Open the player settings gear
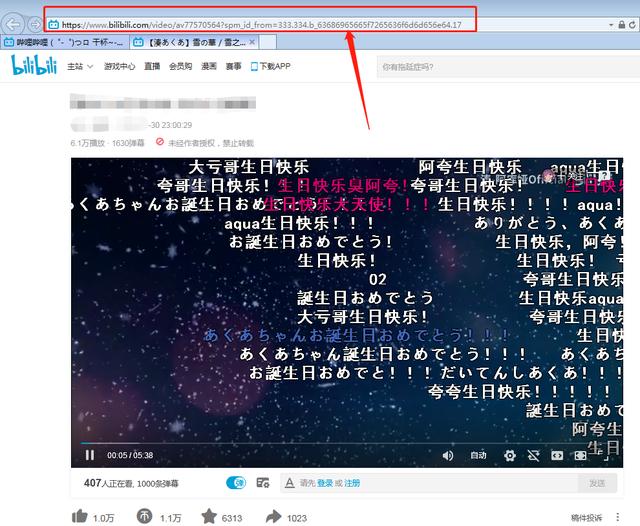The width and height of the screenshot is (640, 526). (510, 455)
